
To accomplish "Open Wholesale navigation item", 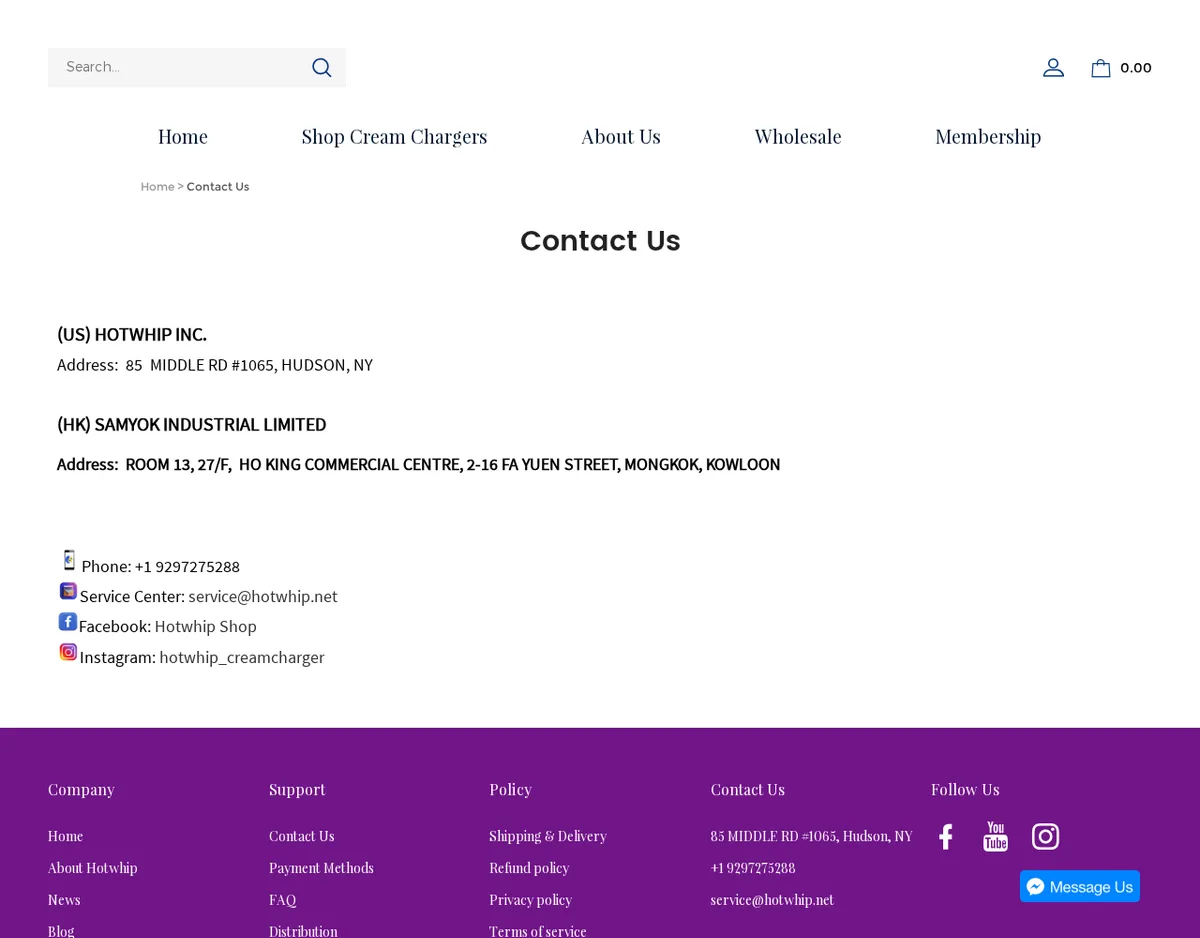I will pyautogui.click(x=798, y=136).
